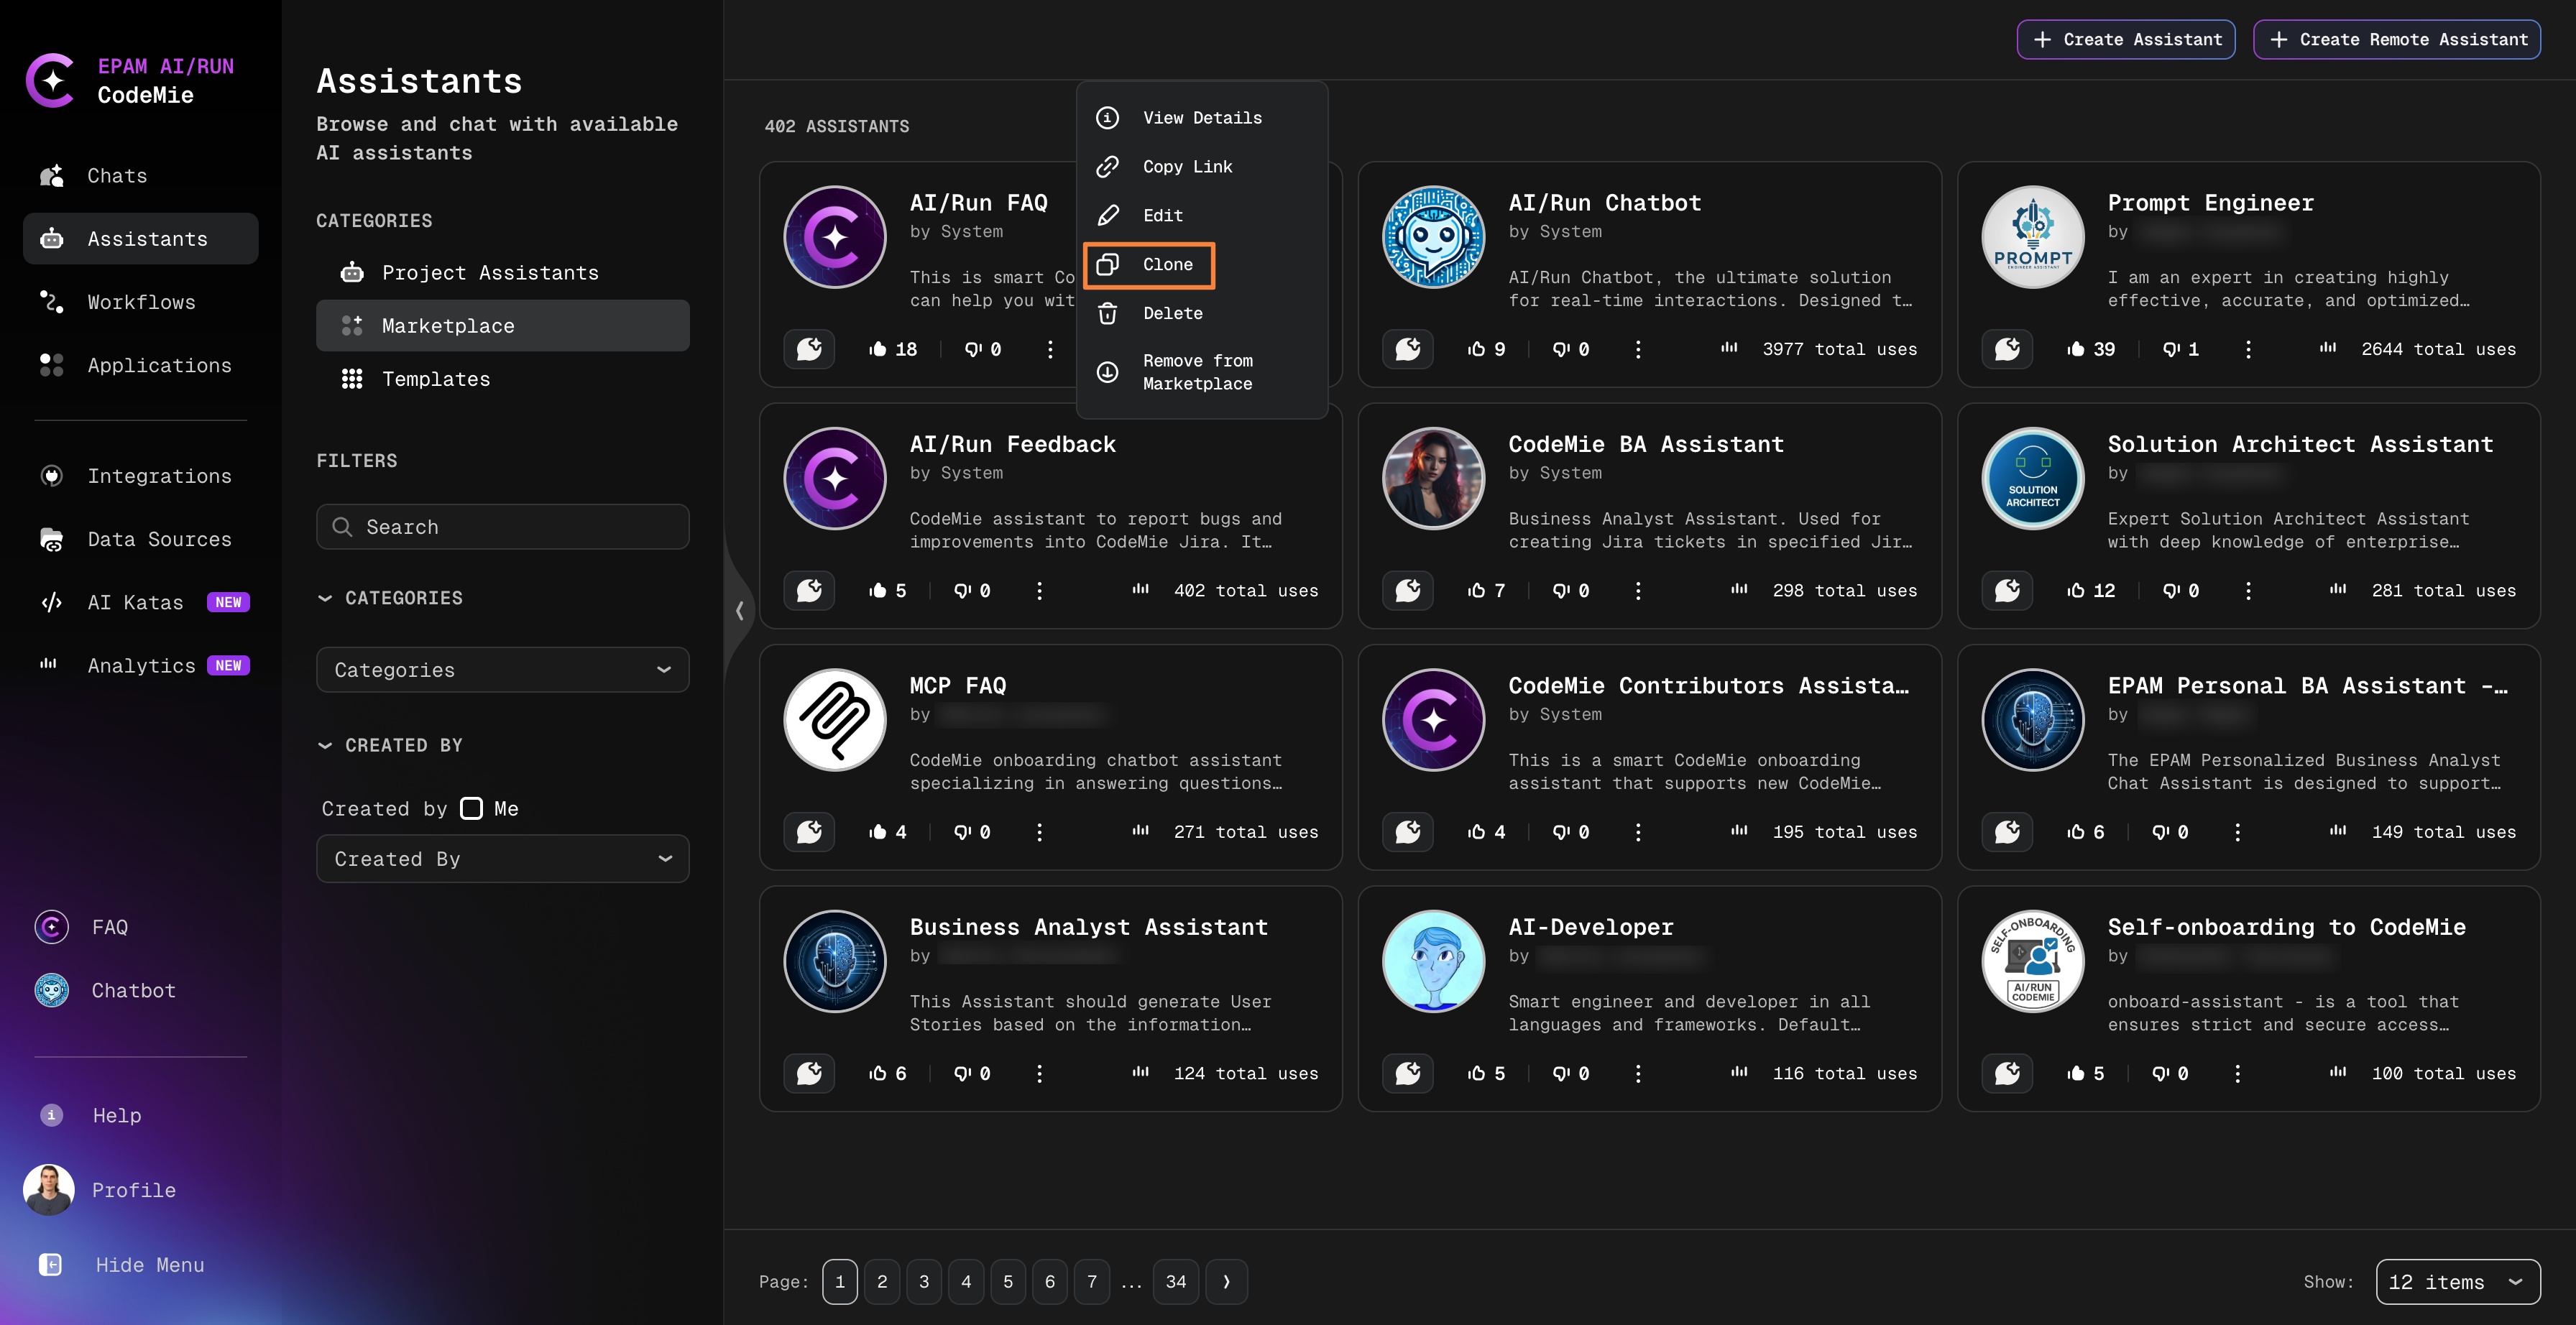Click thumbs-down icon on MCP FAQ card
The image size is (2576, 1325).
[962, 832]
